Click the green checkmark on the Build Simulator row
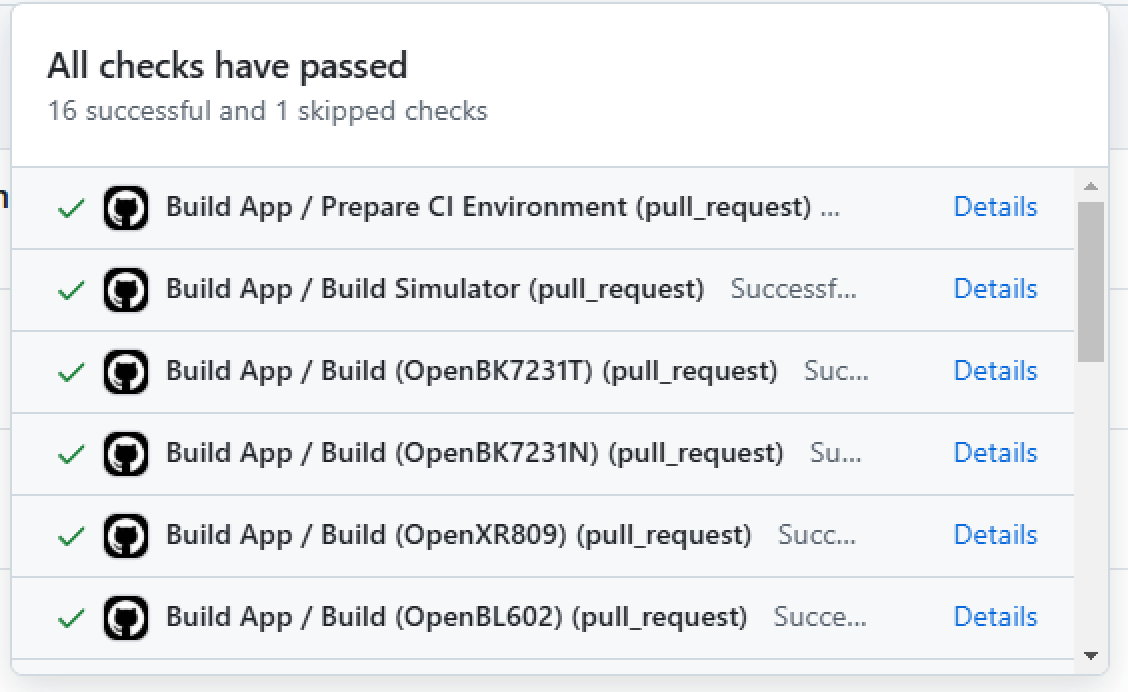1128x692 pixels. pyautogui.click(x=69, y=289)
